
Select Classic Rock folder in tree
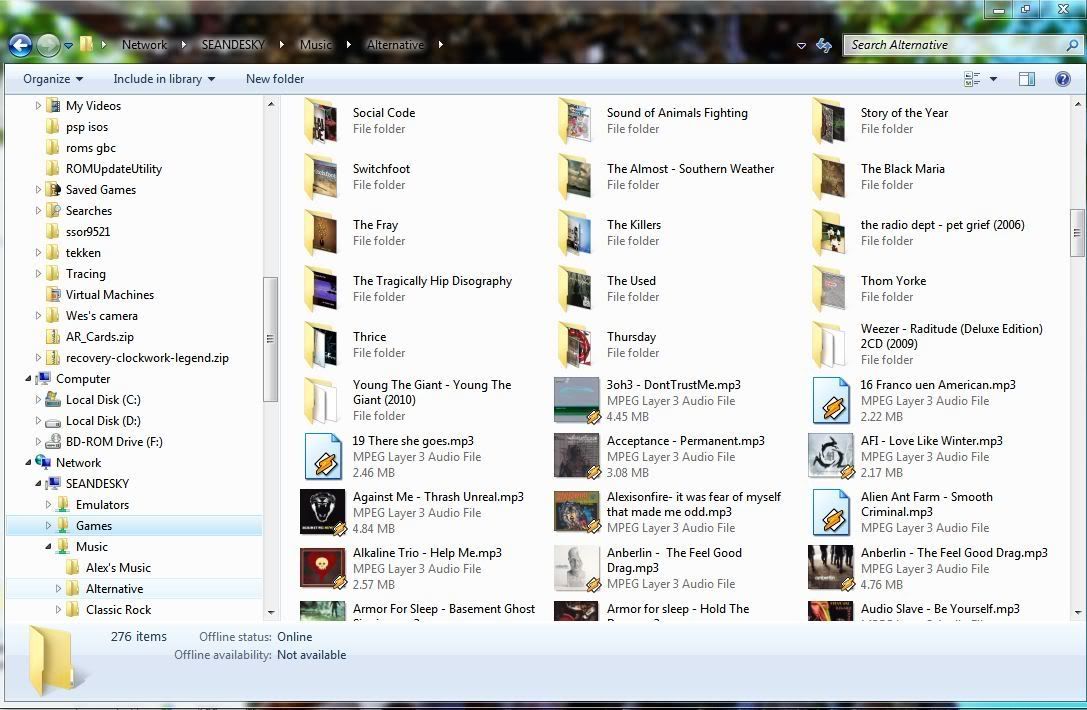tap(119, 609)
